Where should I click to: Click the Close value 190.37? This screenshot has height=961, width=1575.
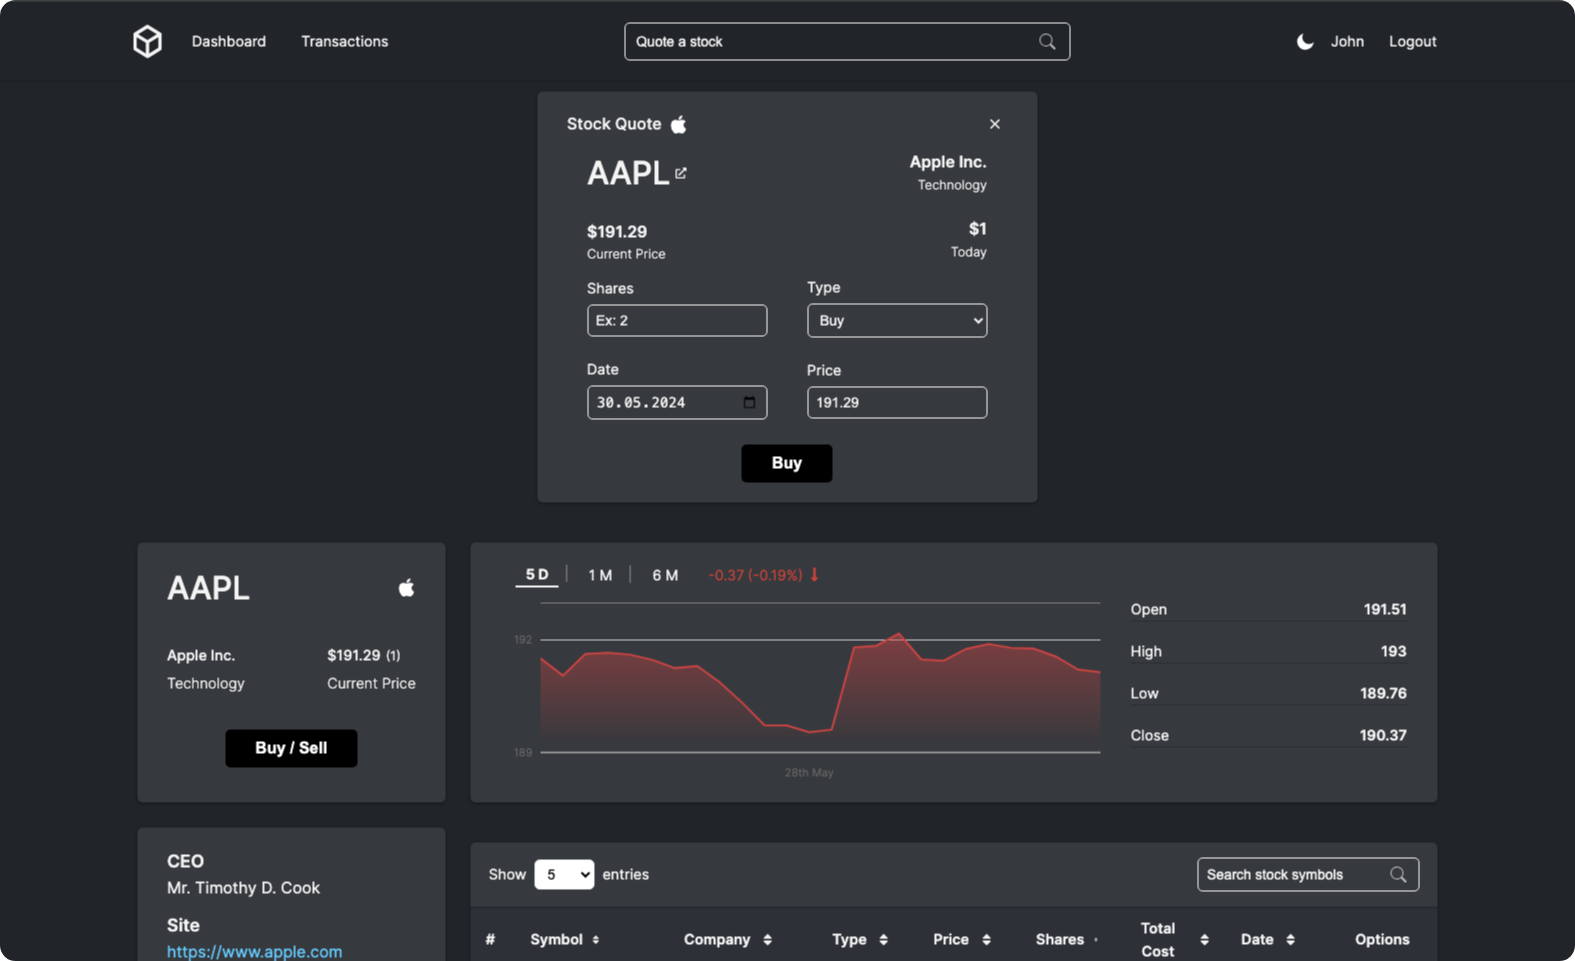pyautogui.click(x=1383, y=735)
